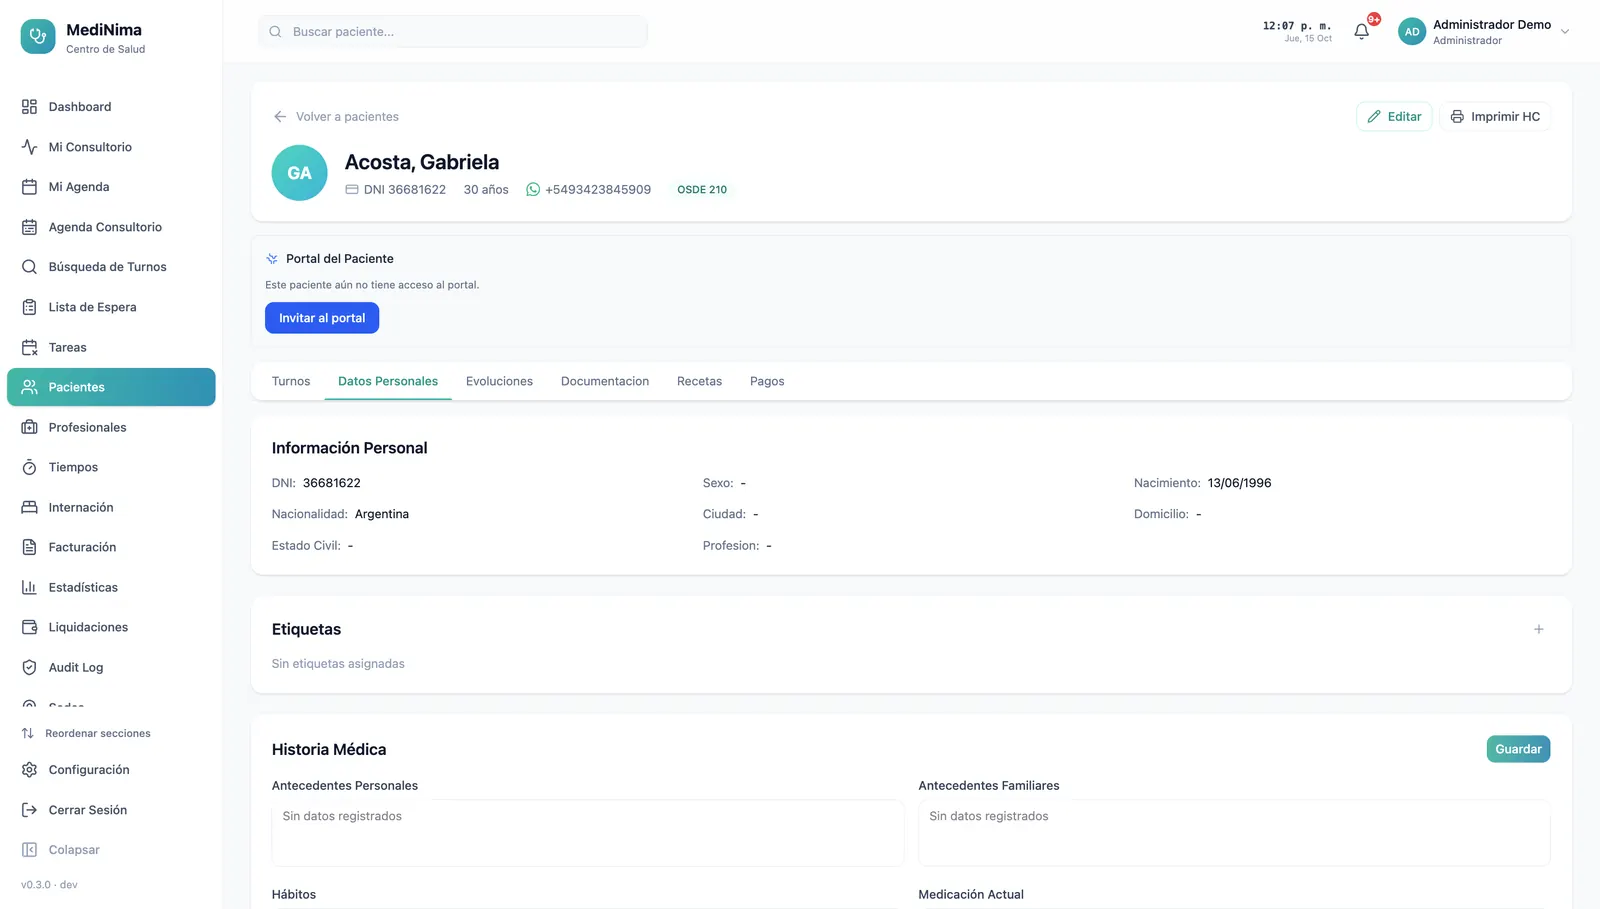1600x909 pixels.
Task: Open the Facturación document icon
Action: [x=29, y=547]
